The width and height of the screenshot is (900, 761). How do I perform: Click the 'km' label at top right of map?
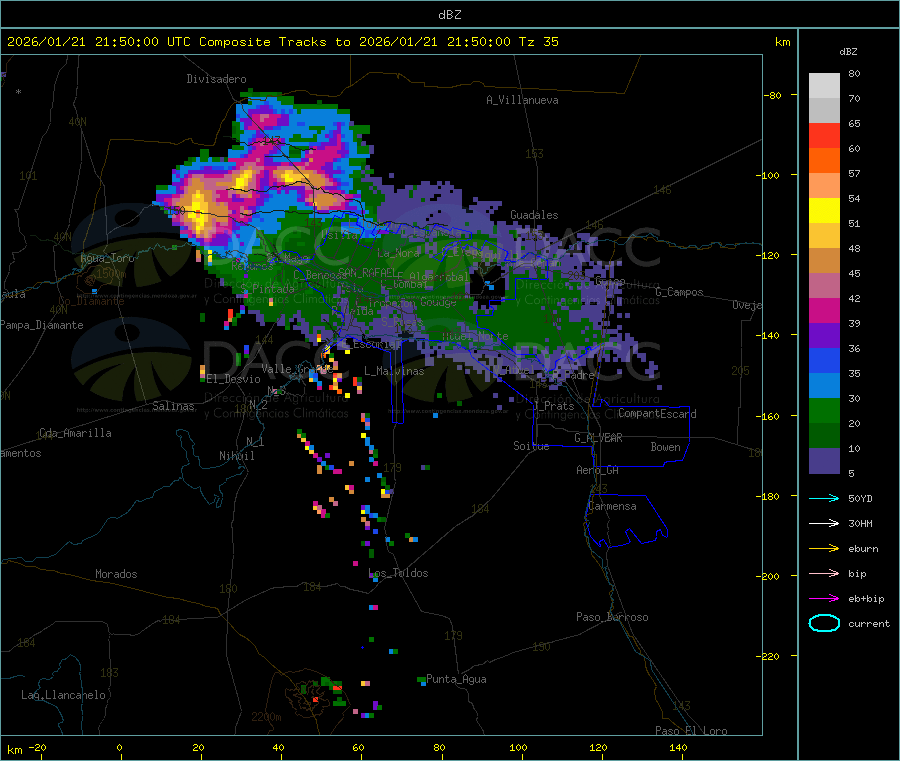point(782,42)
